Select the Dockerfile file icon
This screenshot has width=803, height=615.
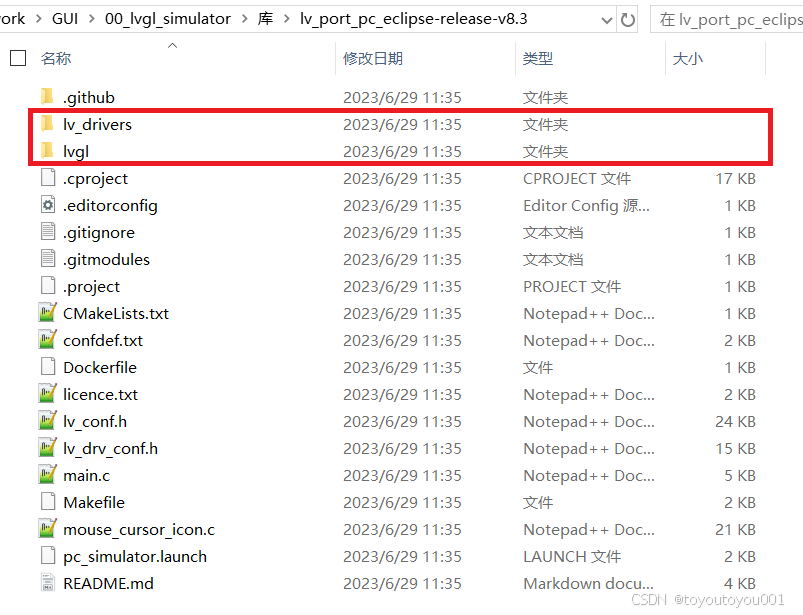pyautogui.click(x=47, y=367)
